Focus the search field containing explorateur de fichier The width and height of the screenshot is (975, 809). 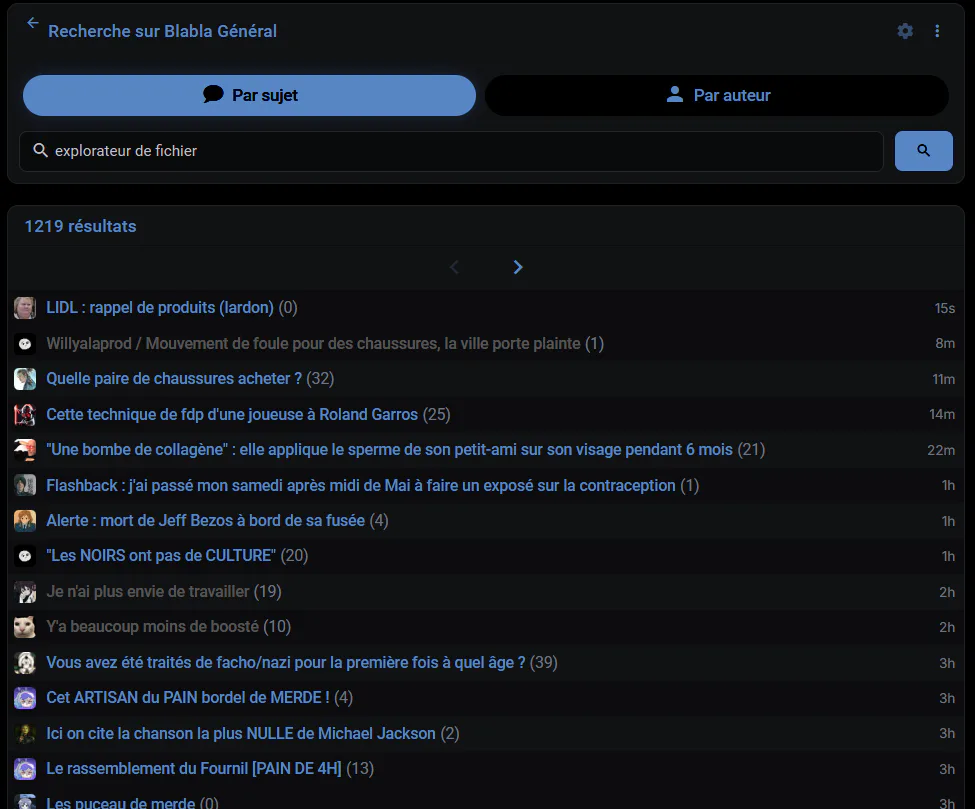(451, 151)
